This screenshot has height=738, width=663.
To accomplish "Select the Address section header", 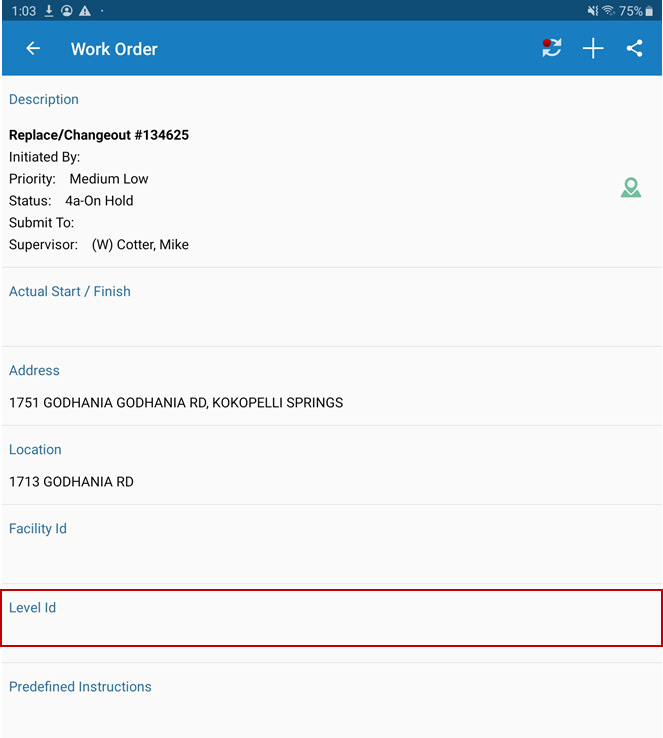I will point(35,371).
